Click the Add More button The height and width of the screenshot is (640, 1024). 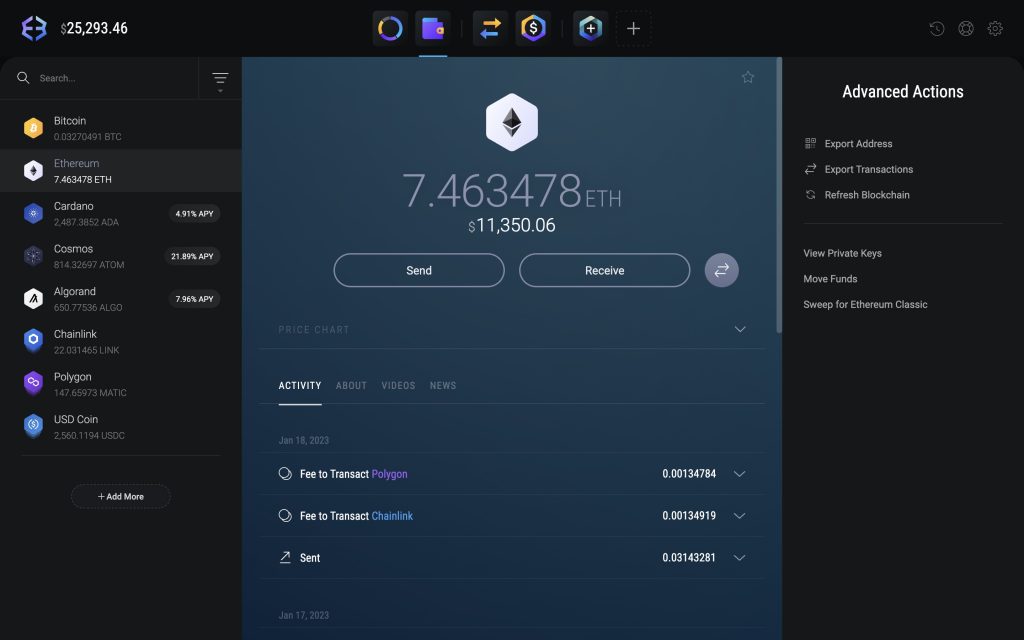pos(121,496)
